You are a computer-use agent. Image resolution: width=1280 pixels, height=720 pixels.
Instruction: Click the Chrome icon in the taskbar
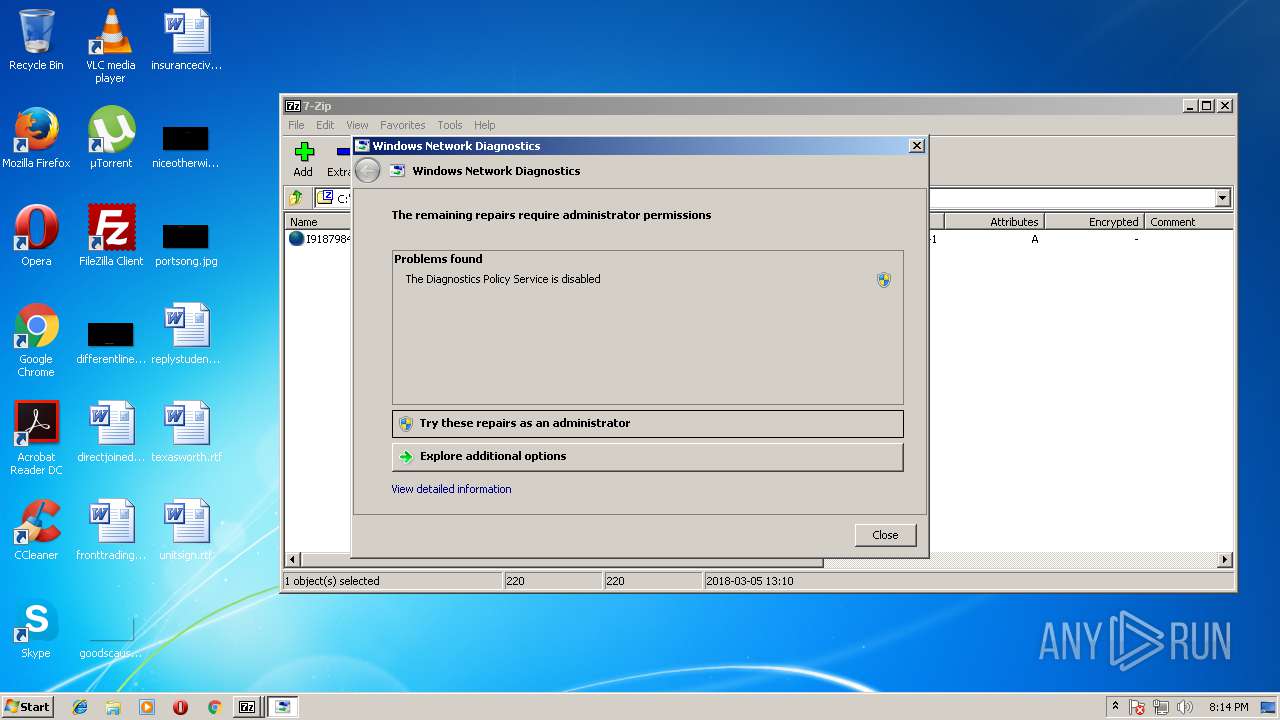pos(214,707)
